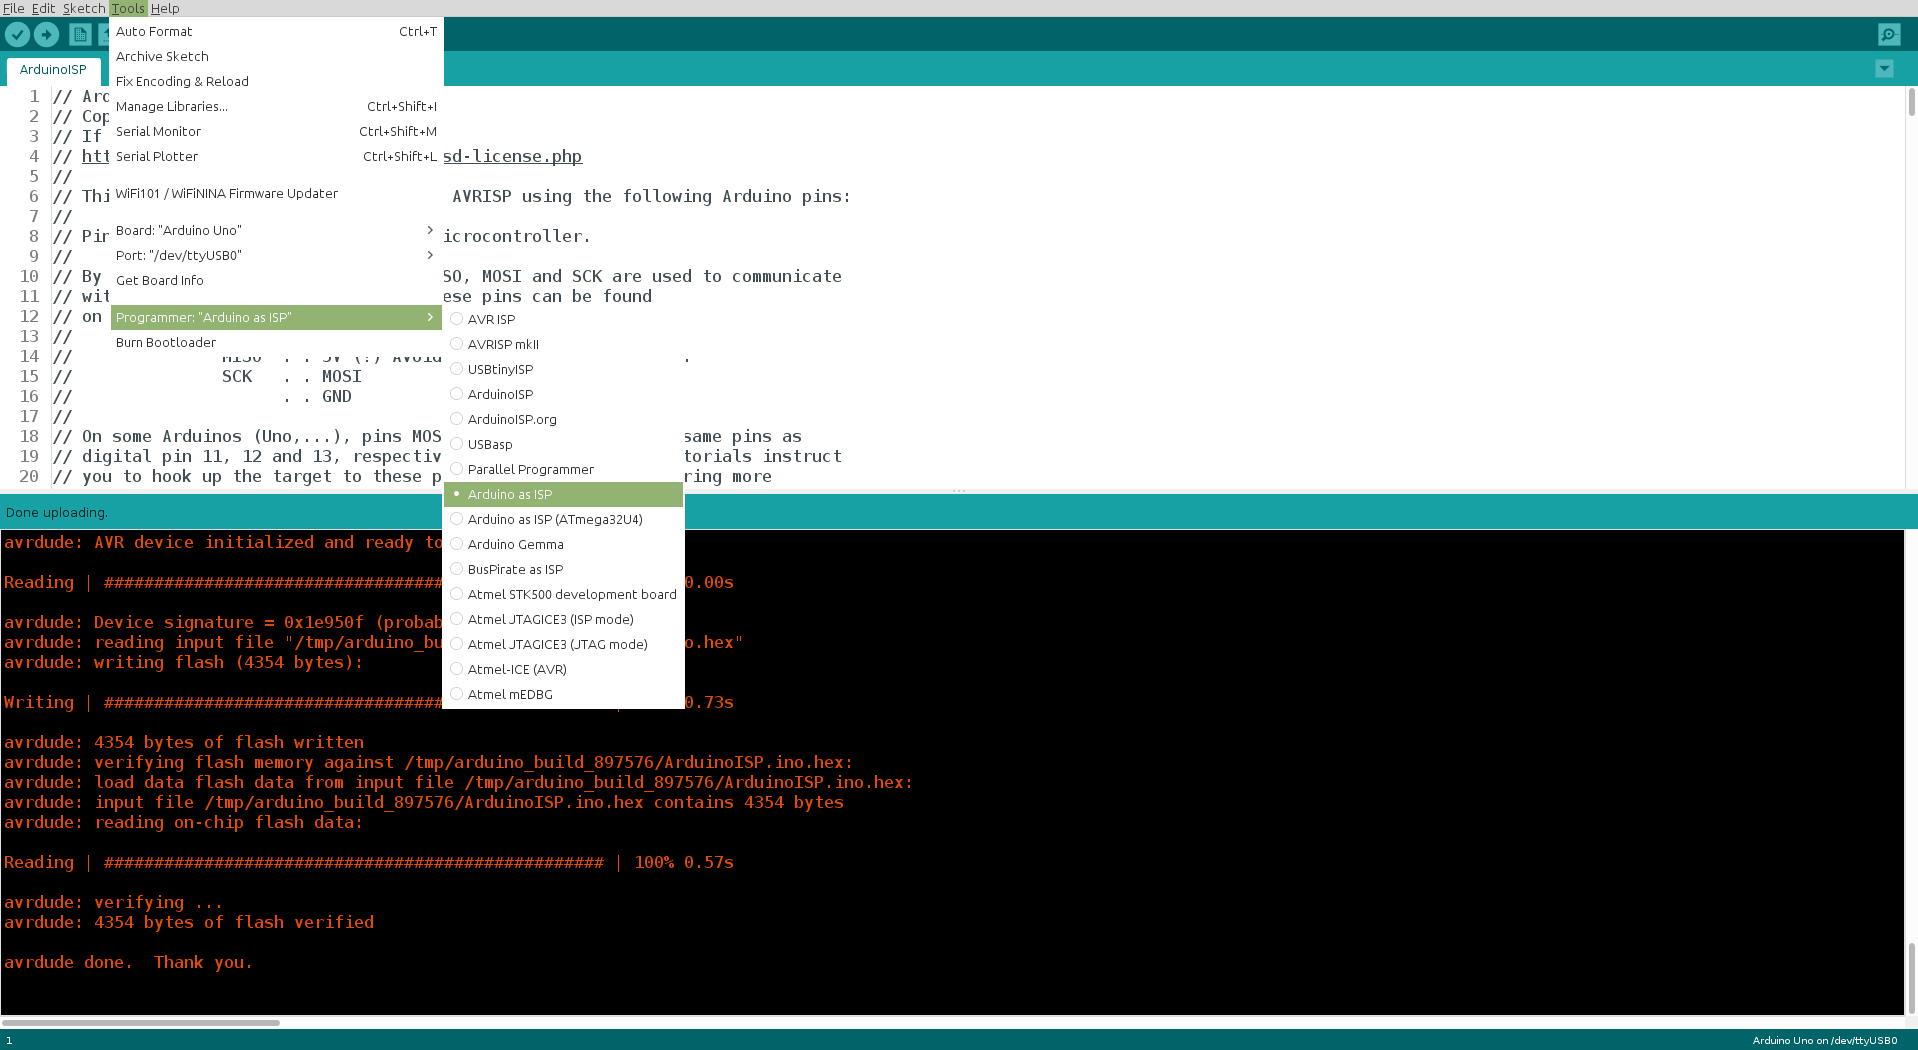1918x1050 pixels.
Task: Open the Edit menu
Action: click(x=43, y=8)
